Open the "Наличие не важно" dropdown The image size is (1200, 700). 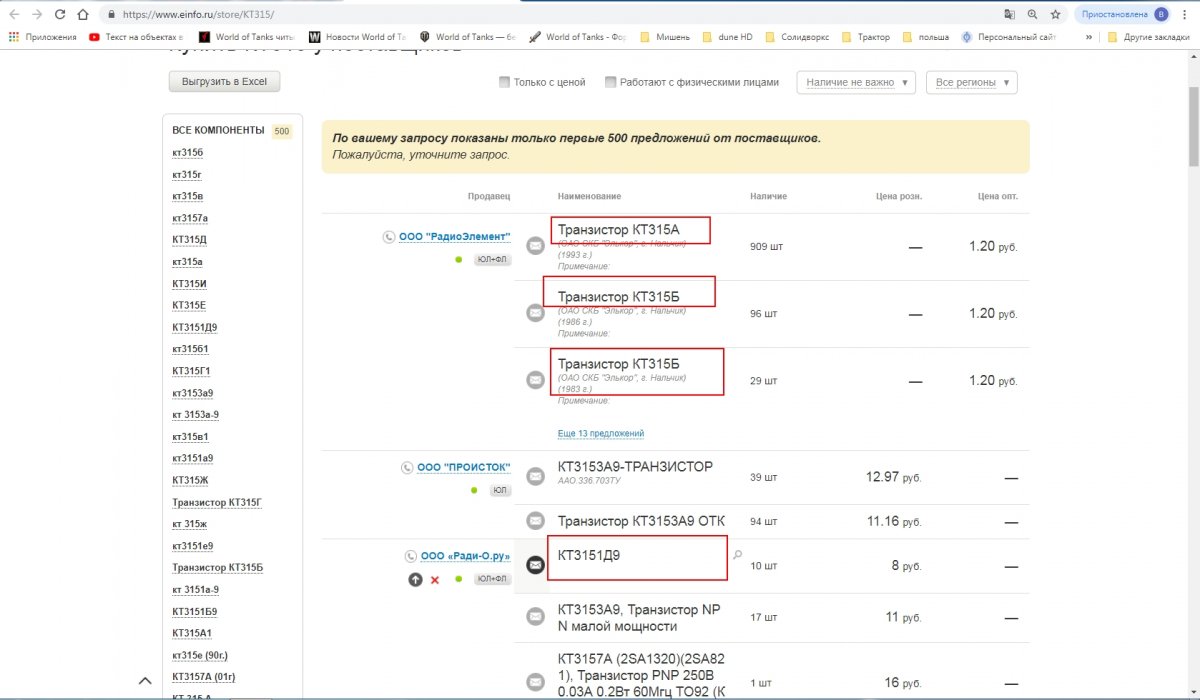coord(856,82)
